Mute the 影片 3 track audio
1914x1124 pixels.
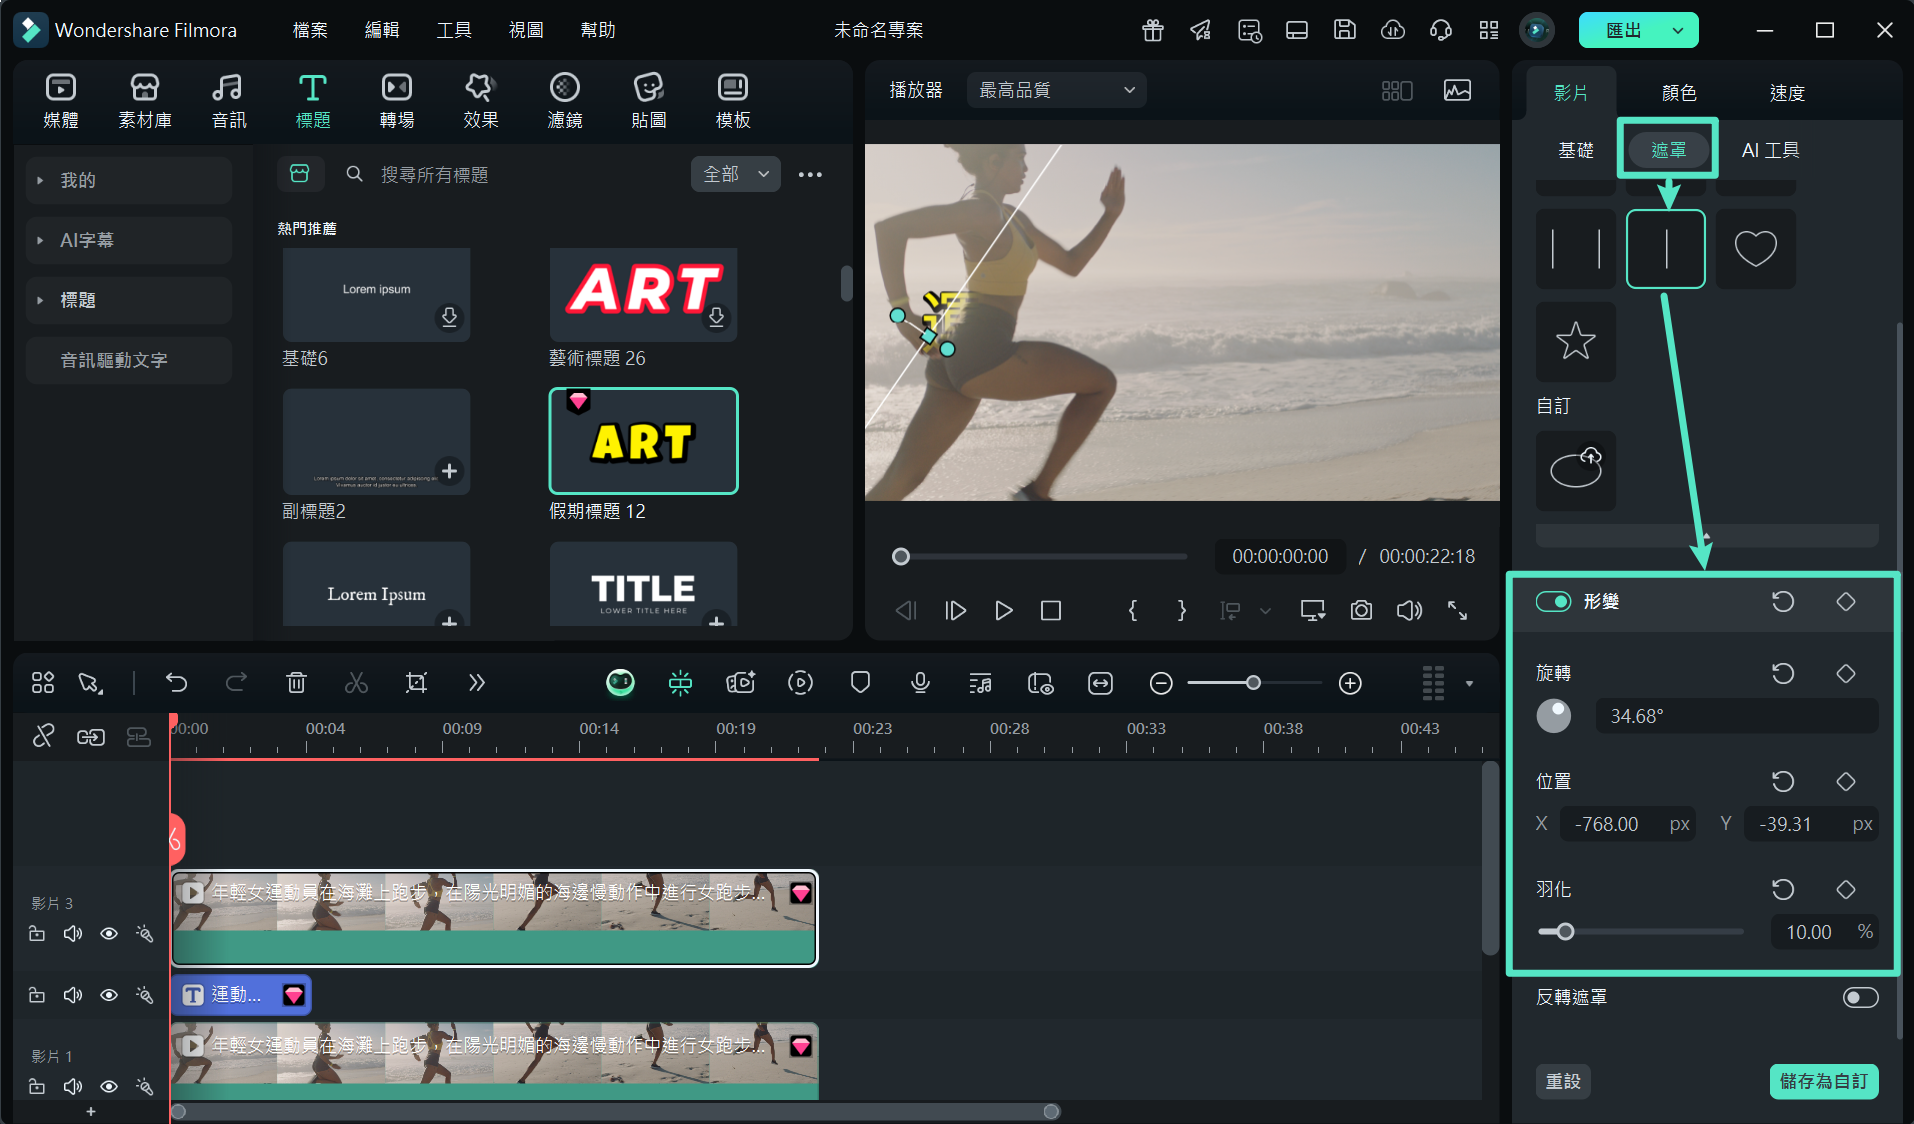click(73, 934)
